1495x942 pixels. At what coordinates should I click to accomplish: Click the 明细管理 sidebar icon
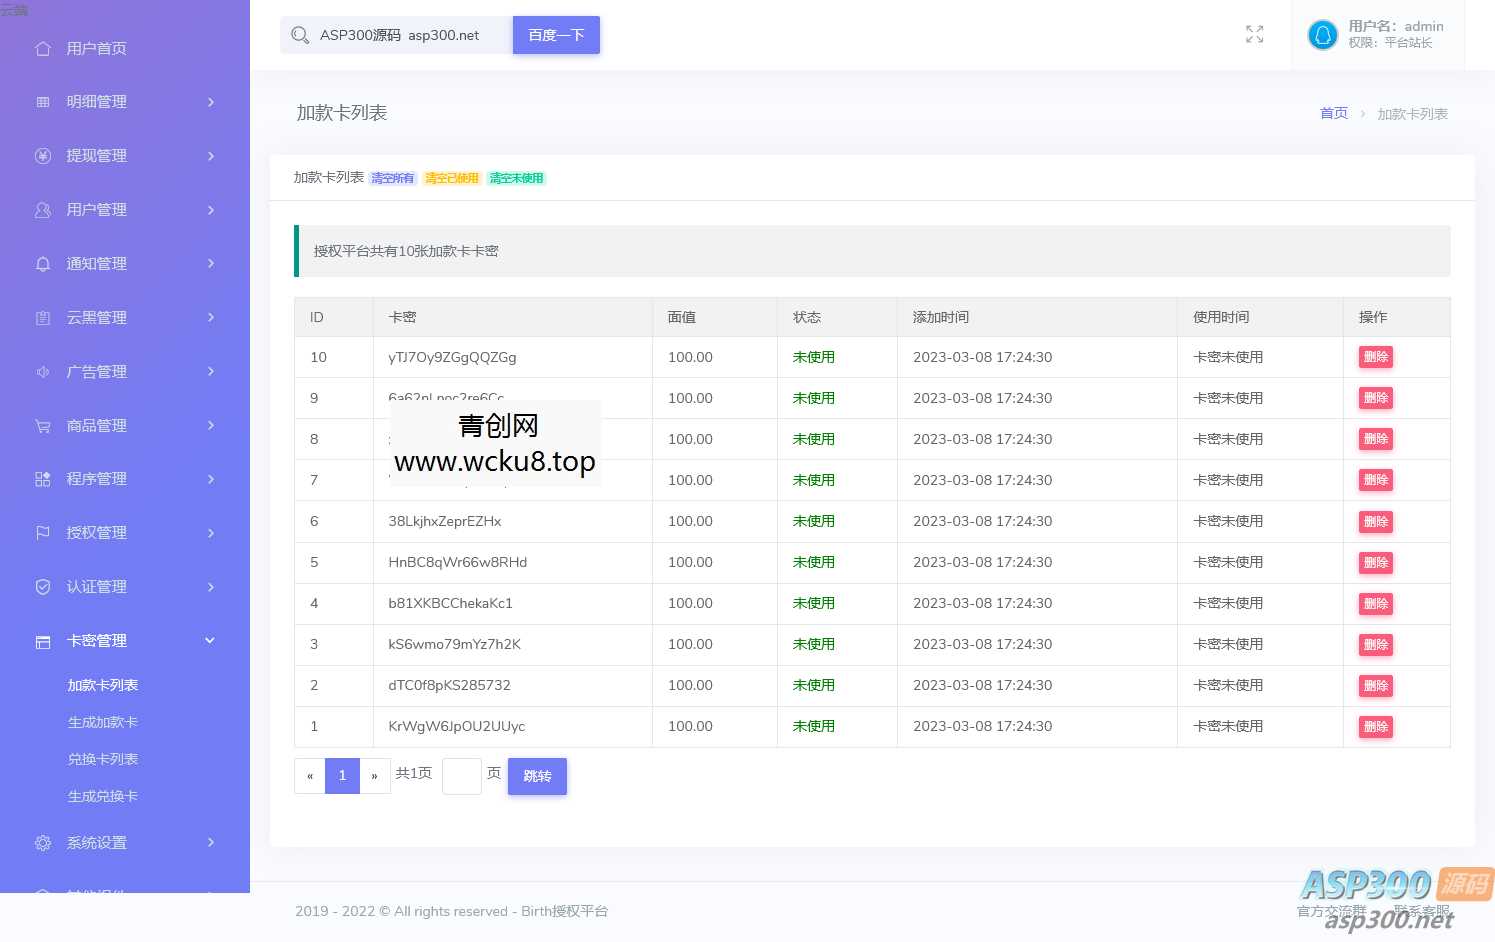[43, 101]
